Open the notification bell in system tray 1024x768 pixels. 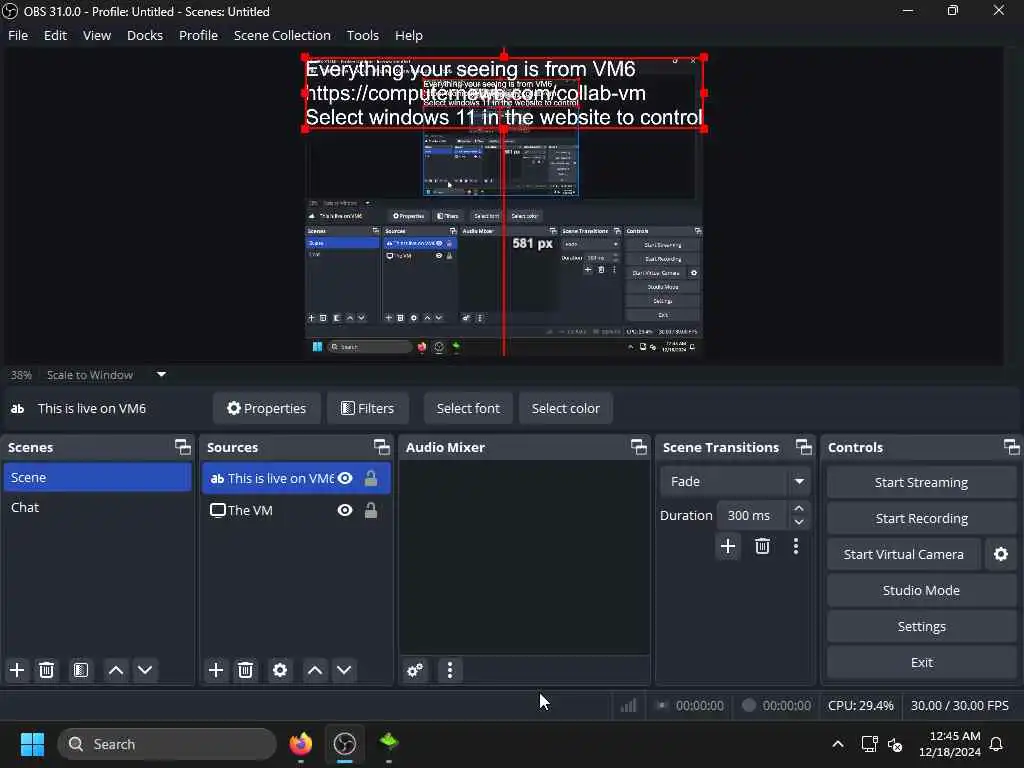[x=996, y=744]
